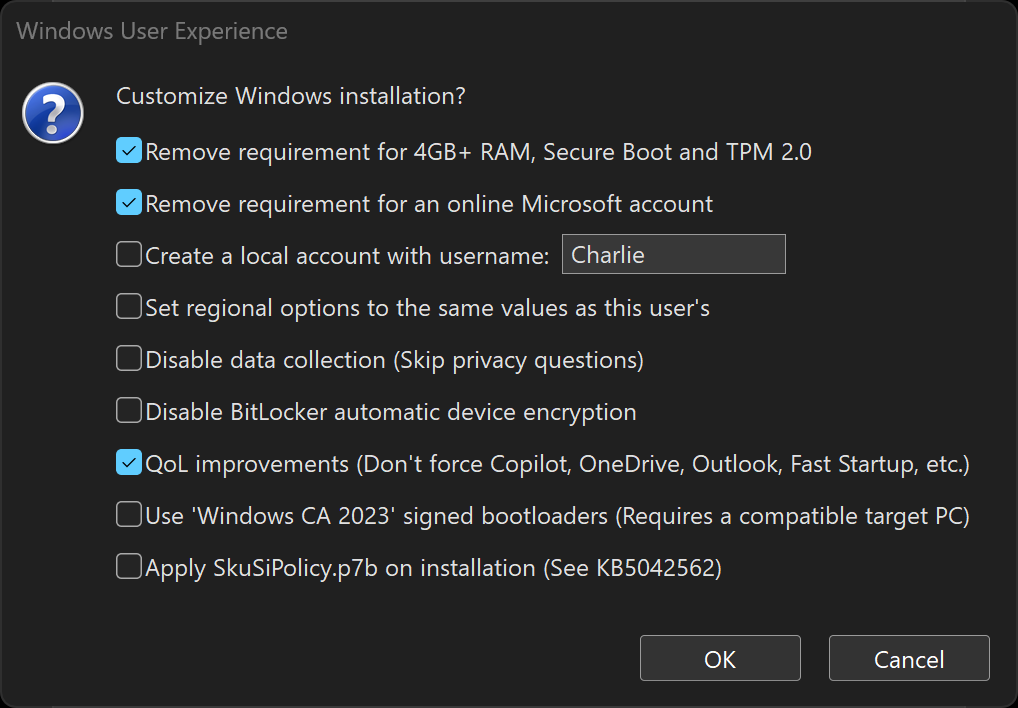This screenshot has width=1018, height=708.
Task: Check the Disable BitLocker automatic encryption box
Action: [x=129, y=411]
